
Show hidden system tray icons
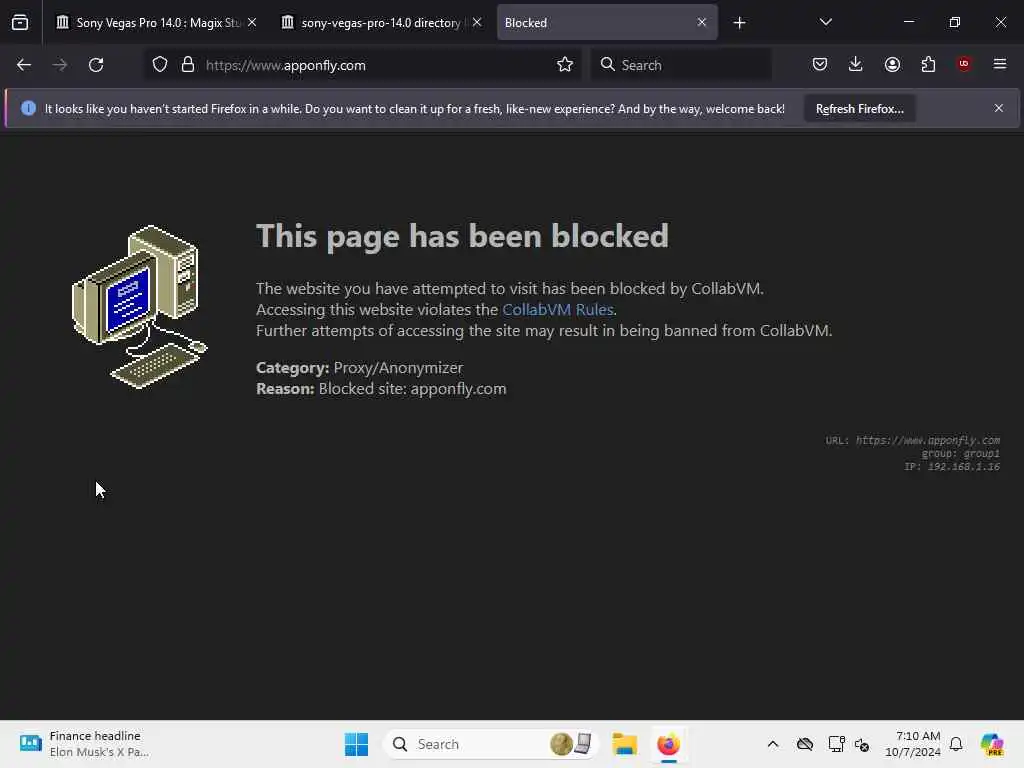click(773, 744)
